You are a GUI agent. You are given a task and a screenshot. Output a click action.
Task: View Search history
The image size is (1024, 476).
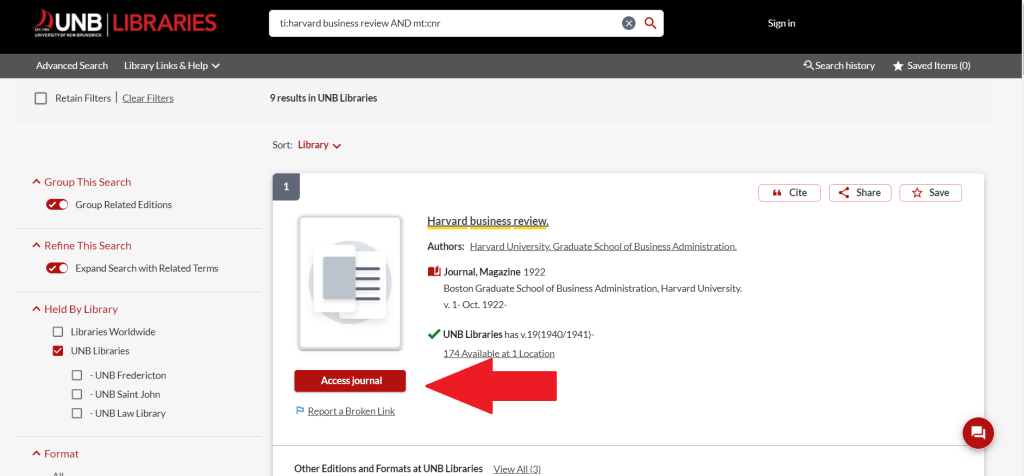coord(839,66)
